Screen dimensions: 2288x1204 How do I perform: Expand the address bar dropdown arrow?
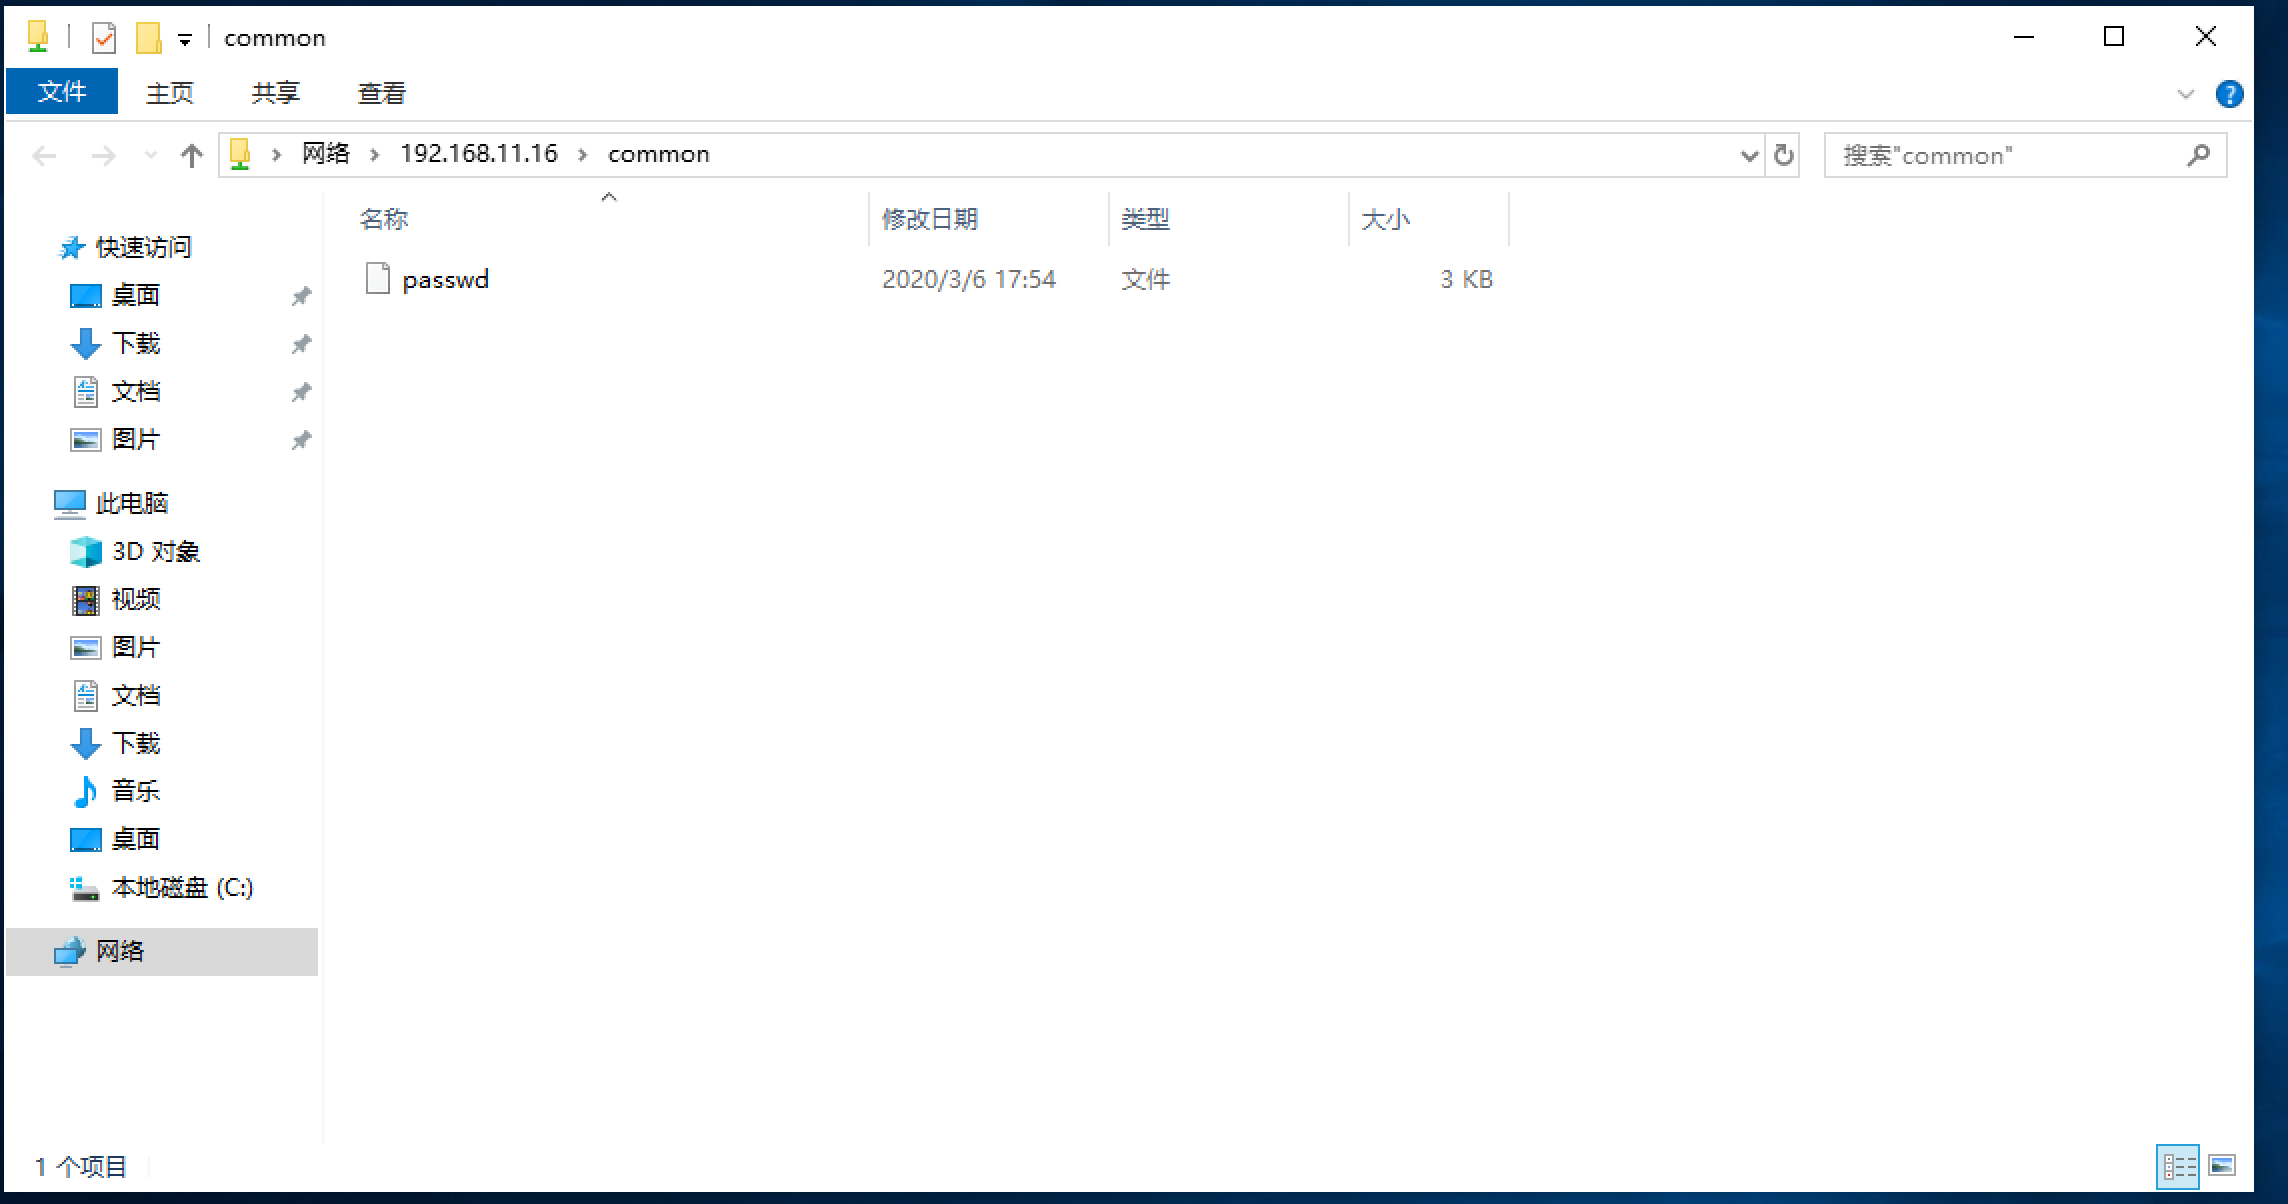click(1748, 155)
